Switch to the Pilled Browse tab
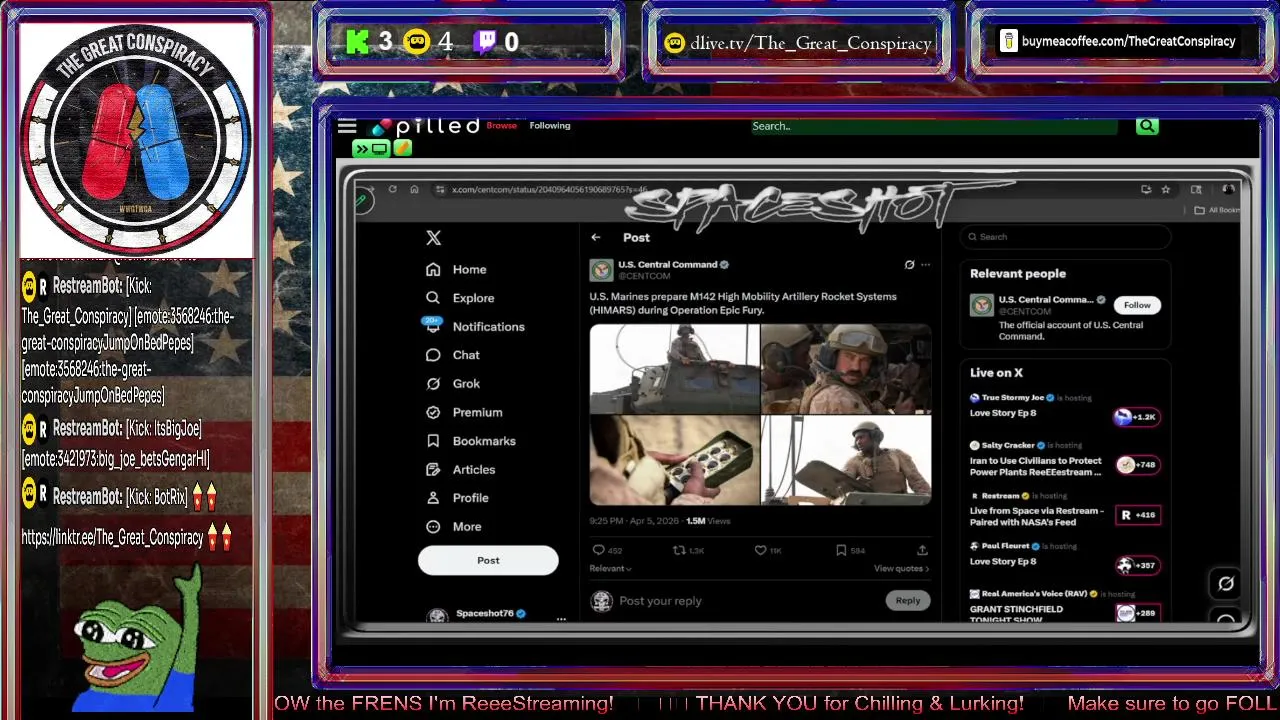Image resolution: width=1280 pixels, height=720 pixels. tap(502, 126)
